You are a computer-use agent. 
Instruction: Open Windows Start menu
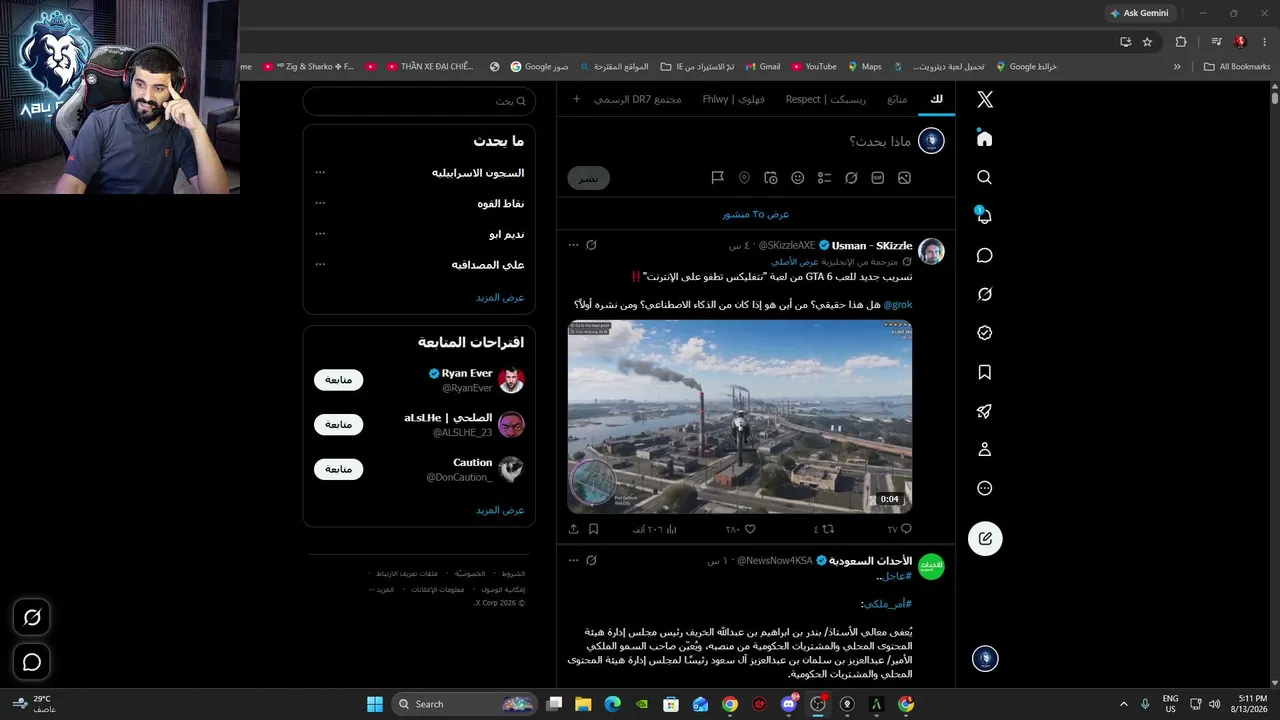pos(375,704)
